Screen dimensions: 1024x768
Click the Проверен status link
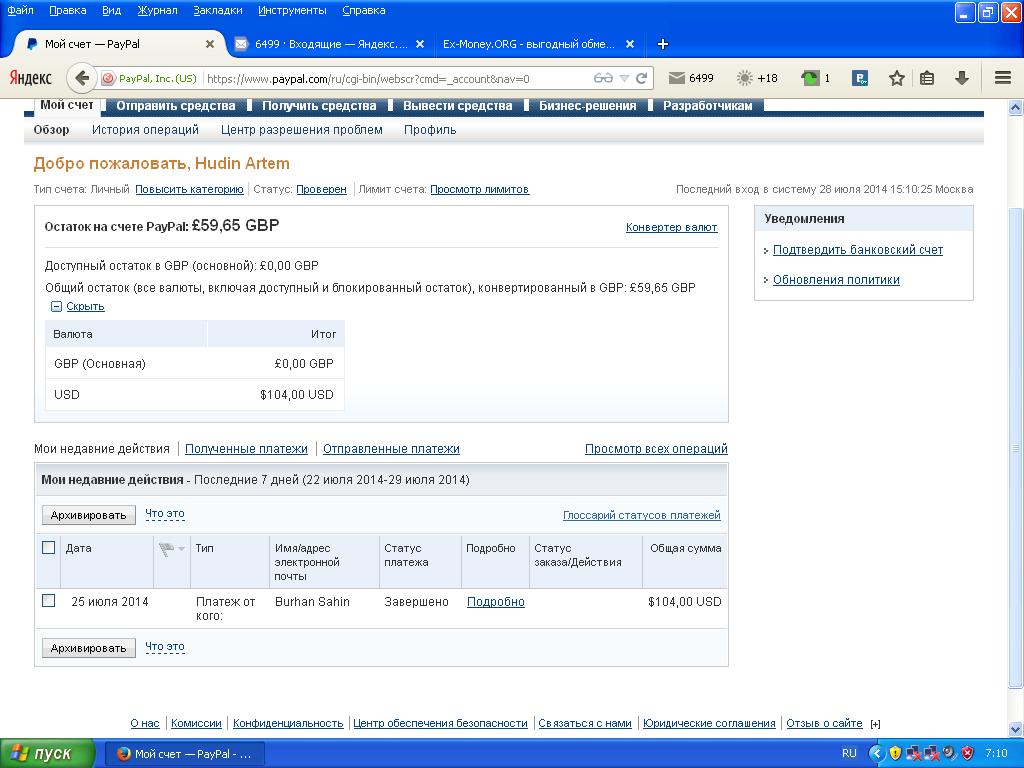pyautogui.click(x=321, y=189)
